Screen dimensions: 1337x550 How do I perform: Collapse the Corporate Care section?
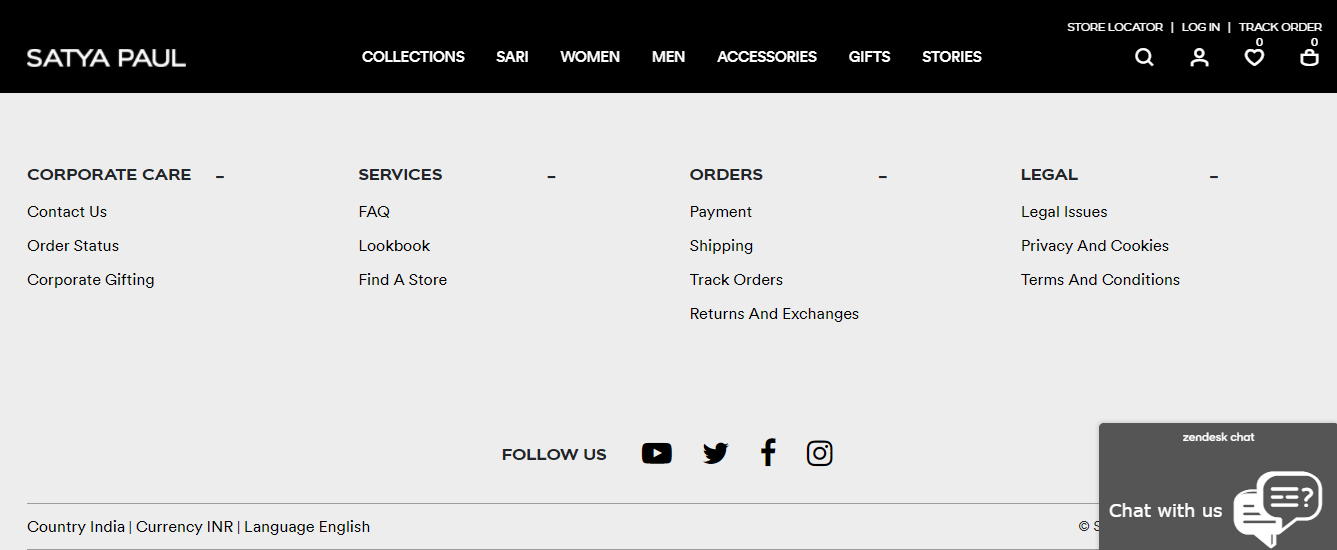pos(220,178)
